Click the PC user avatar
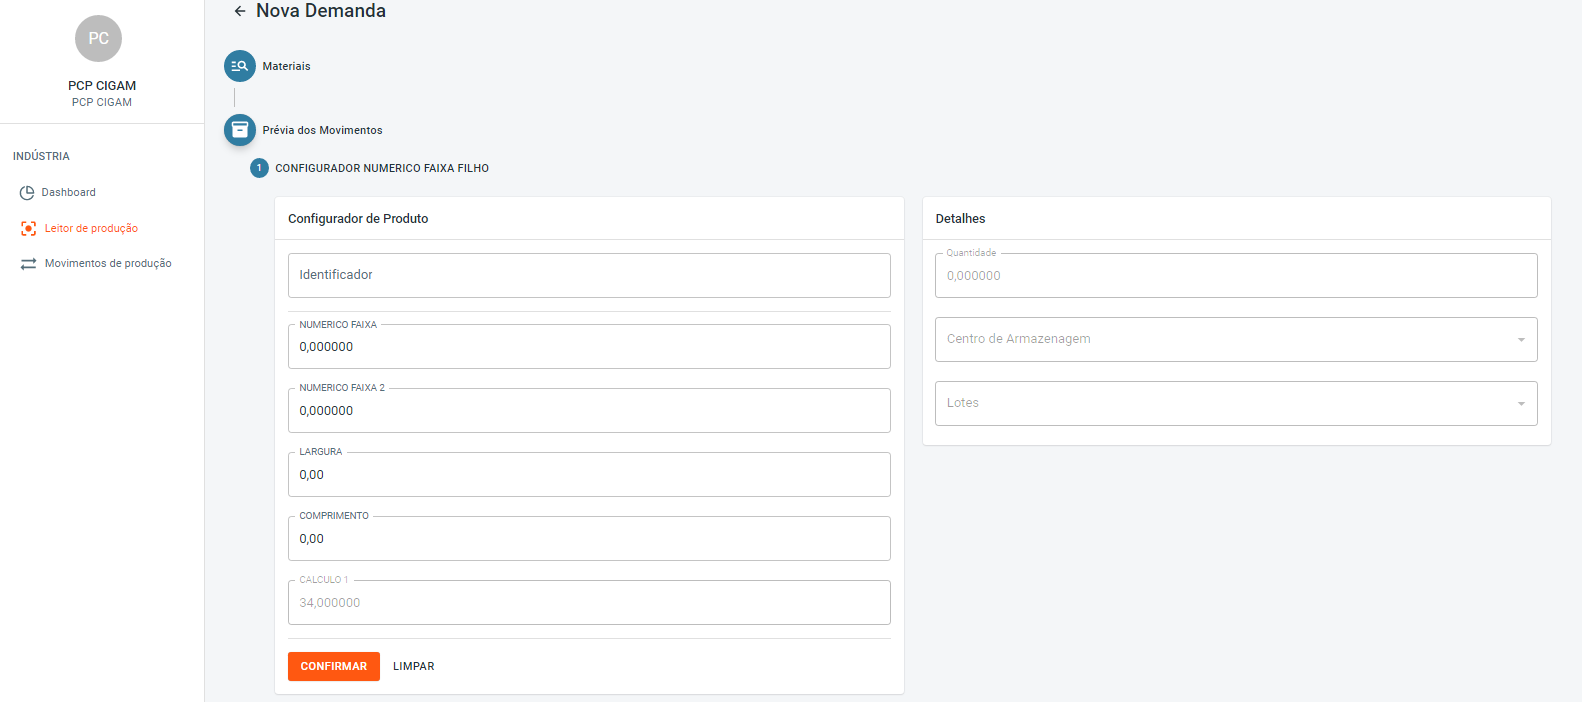Image resolution: width=1582 pixels, height=702 pixels. (98, 39)
